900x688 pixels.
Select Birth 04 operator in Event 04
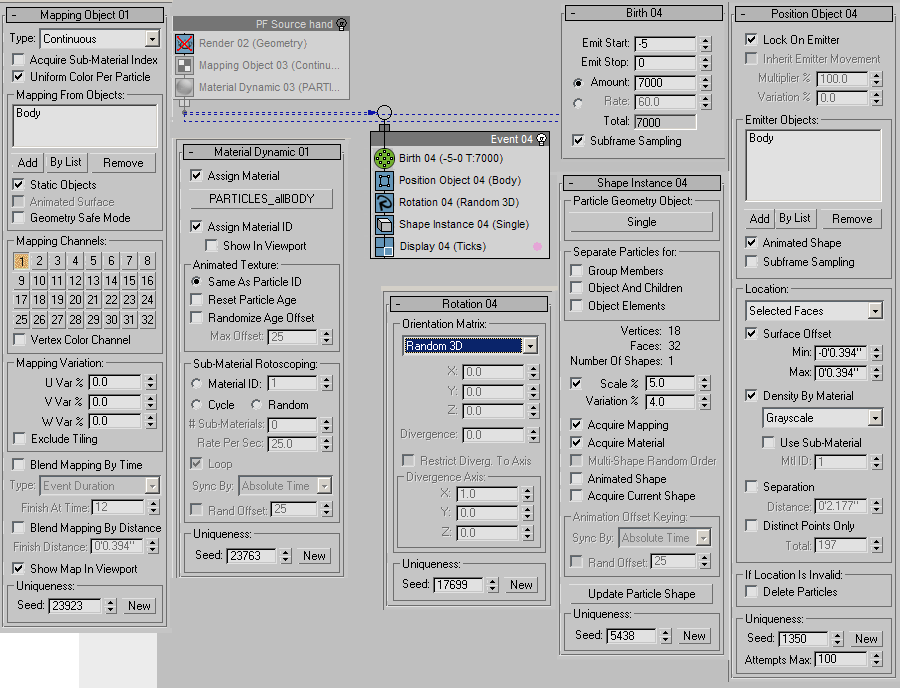pos(451,158)
